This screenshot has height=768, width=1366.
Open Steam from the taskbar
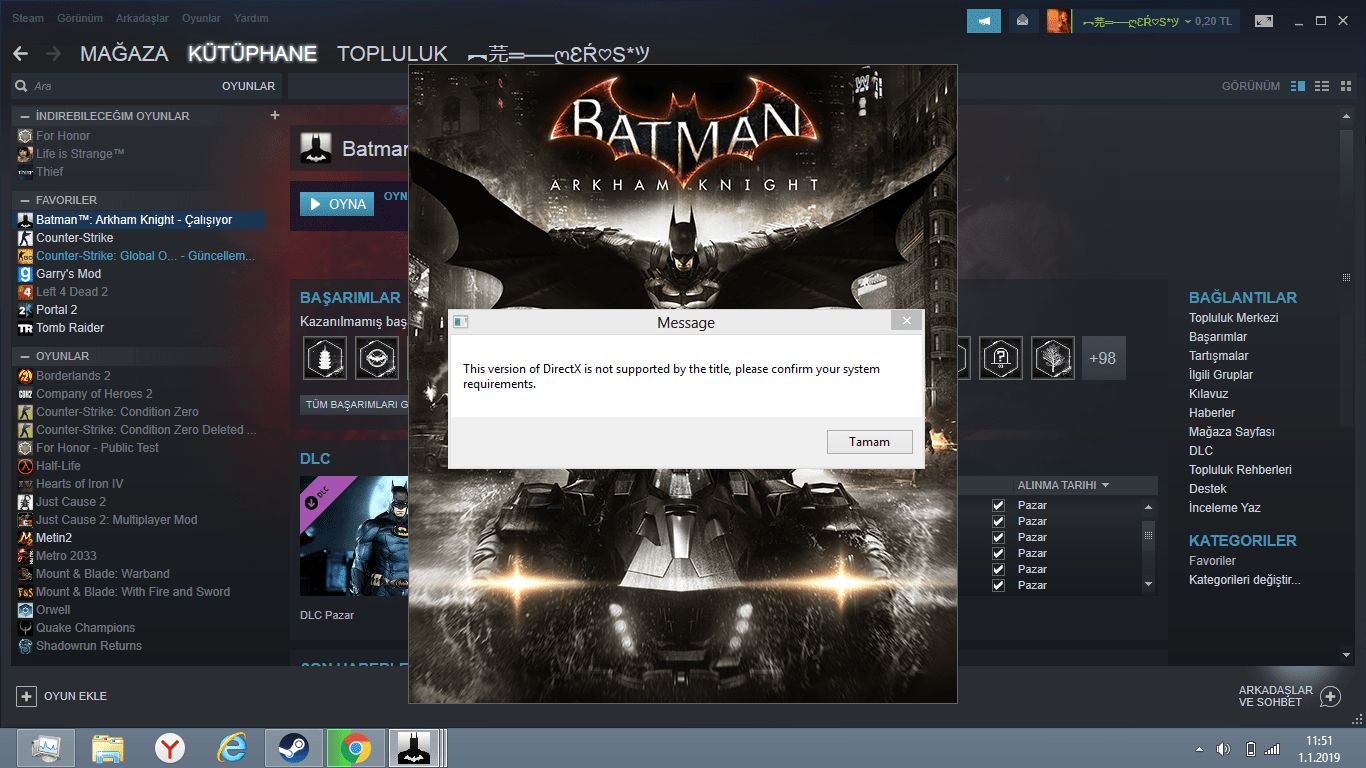292,747
